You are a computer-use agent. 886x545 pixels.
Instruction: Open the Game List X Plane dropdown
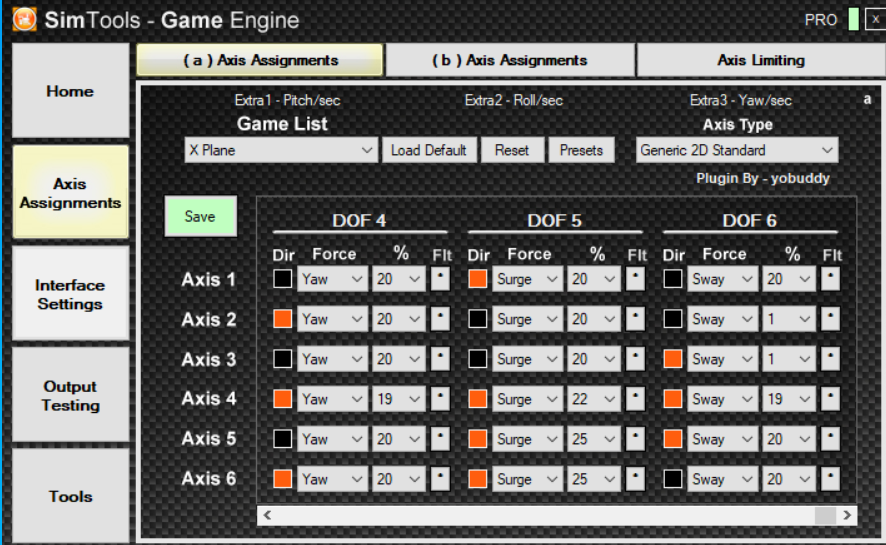tap(281, 150)
